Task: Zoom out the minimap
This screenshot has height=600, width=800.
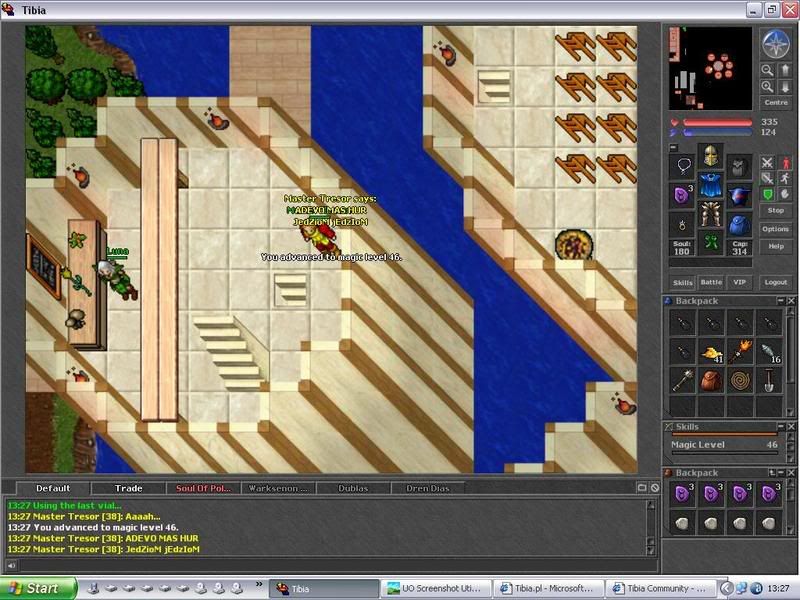Action: tap(767, 70)
